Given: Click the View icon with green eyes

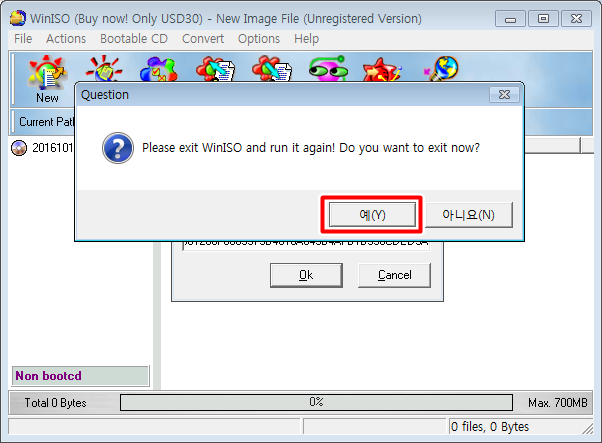Looking at the screenshot, I should click(328, 69).
